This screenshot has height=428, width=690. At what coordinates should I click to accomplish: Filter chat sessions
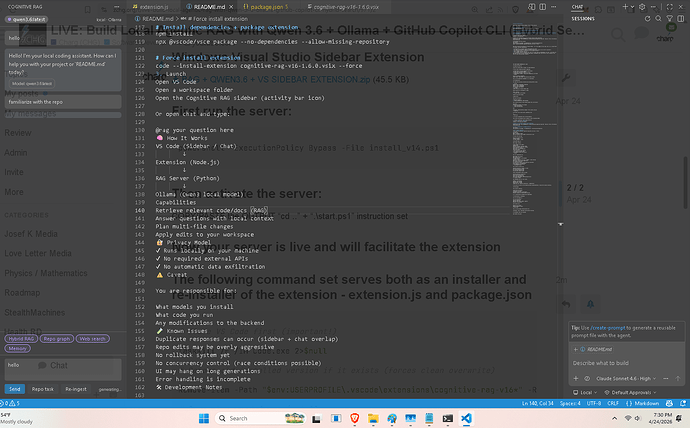click(x=669, y=18)
